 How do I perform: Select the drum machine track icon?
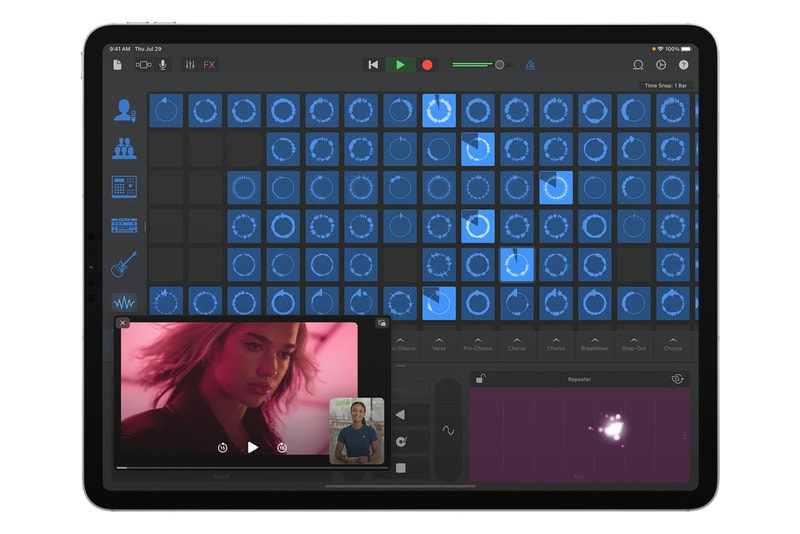(x=125, y=187)
